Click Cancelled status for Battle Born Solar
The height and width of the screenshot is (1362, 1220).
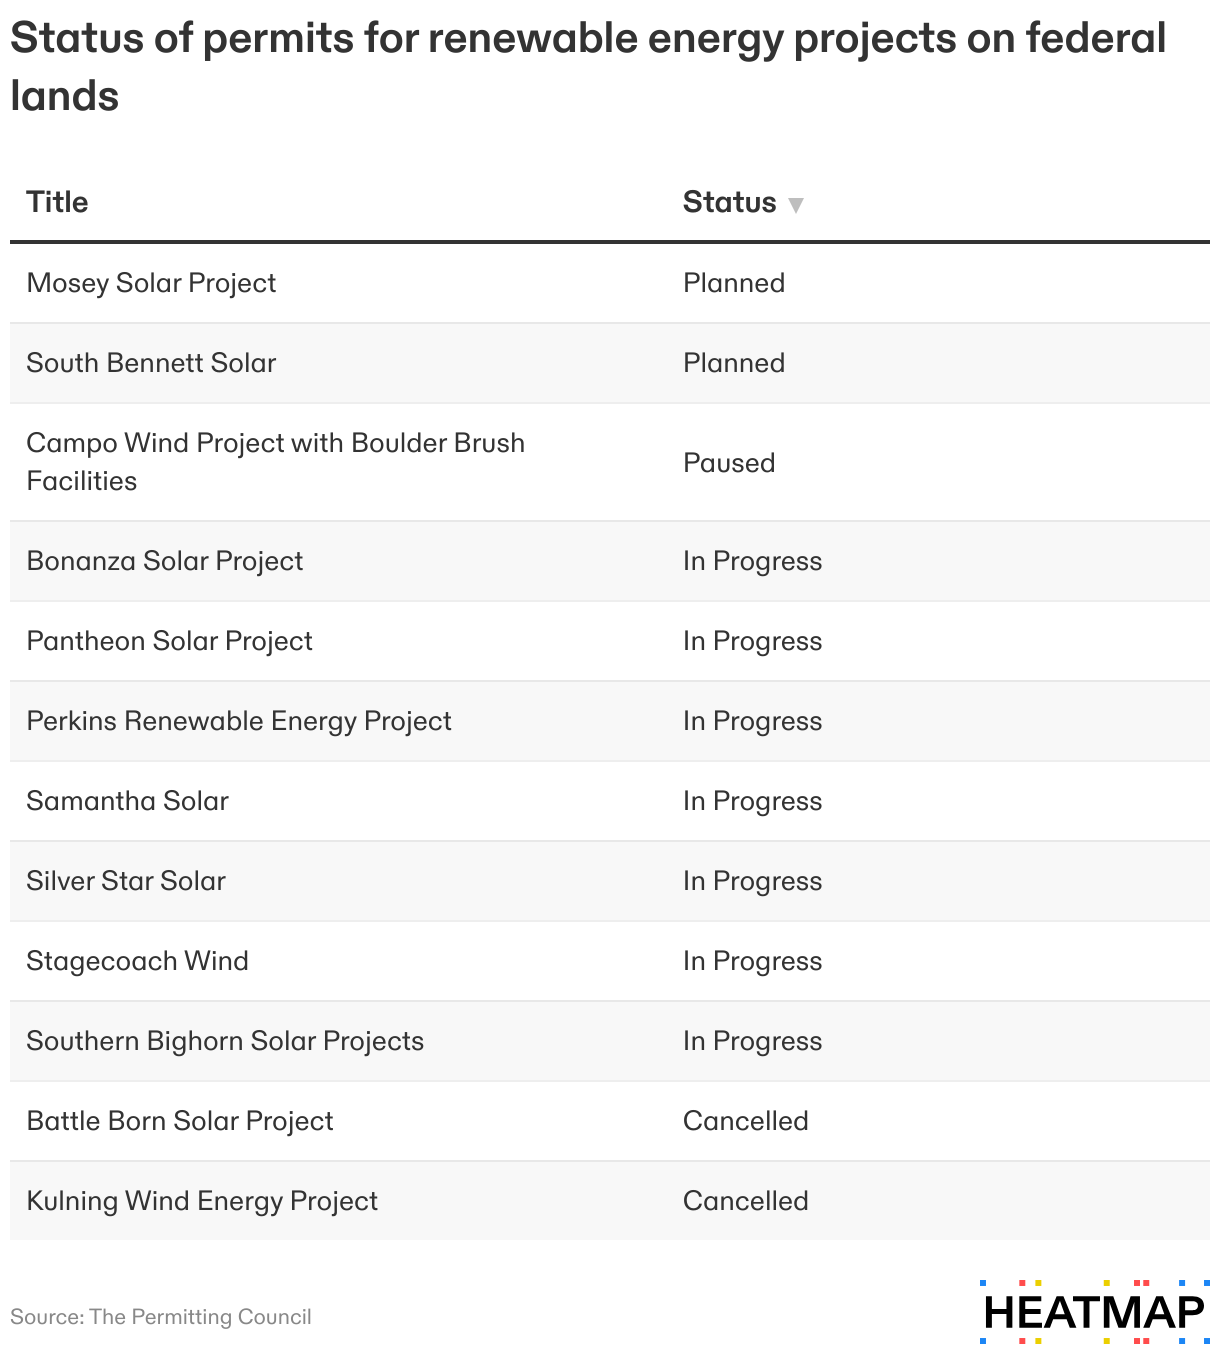pyautogui.click(x=745, y=1121)
